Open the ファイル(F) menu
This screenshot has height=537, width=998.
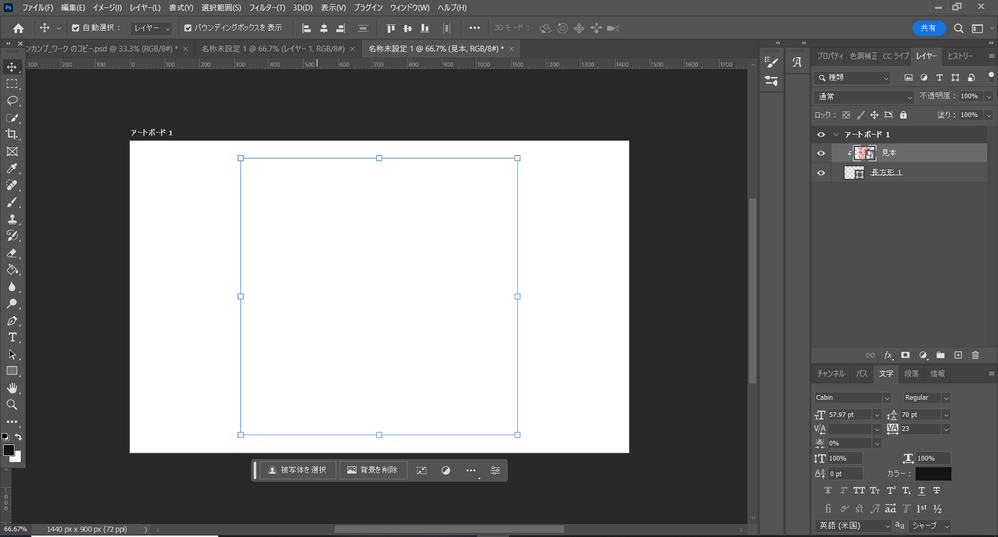[x=38, y=8]
